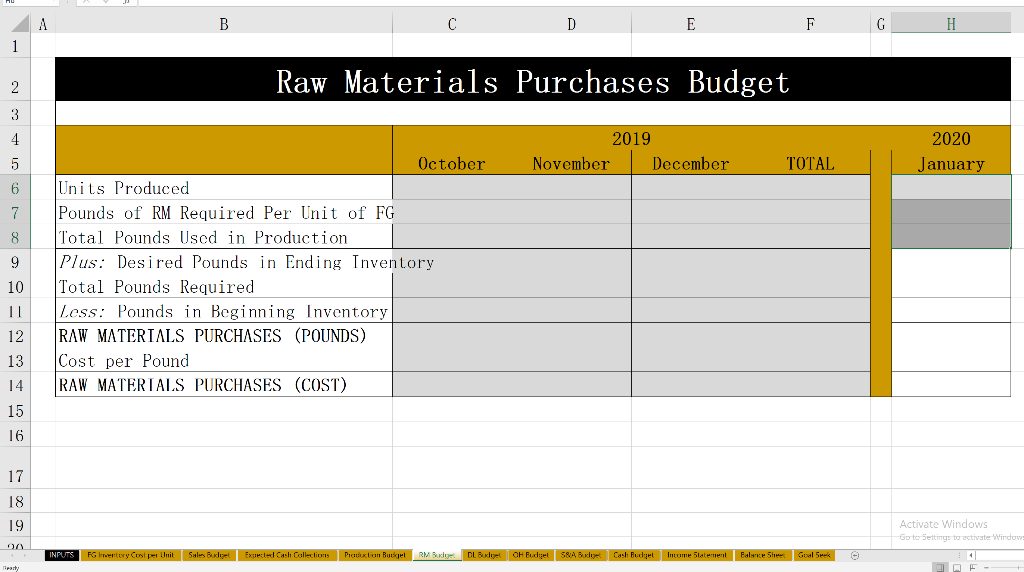The image size is (1024, 572).
Task: Click the Units Produced label cell
Action: click(224, 188)
